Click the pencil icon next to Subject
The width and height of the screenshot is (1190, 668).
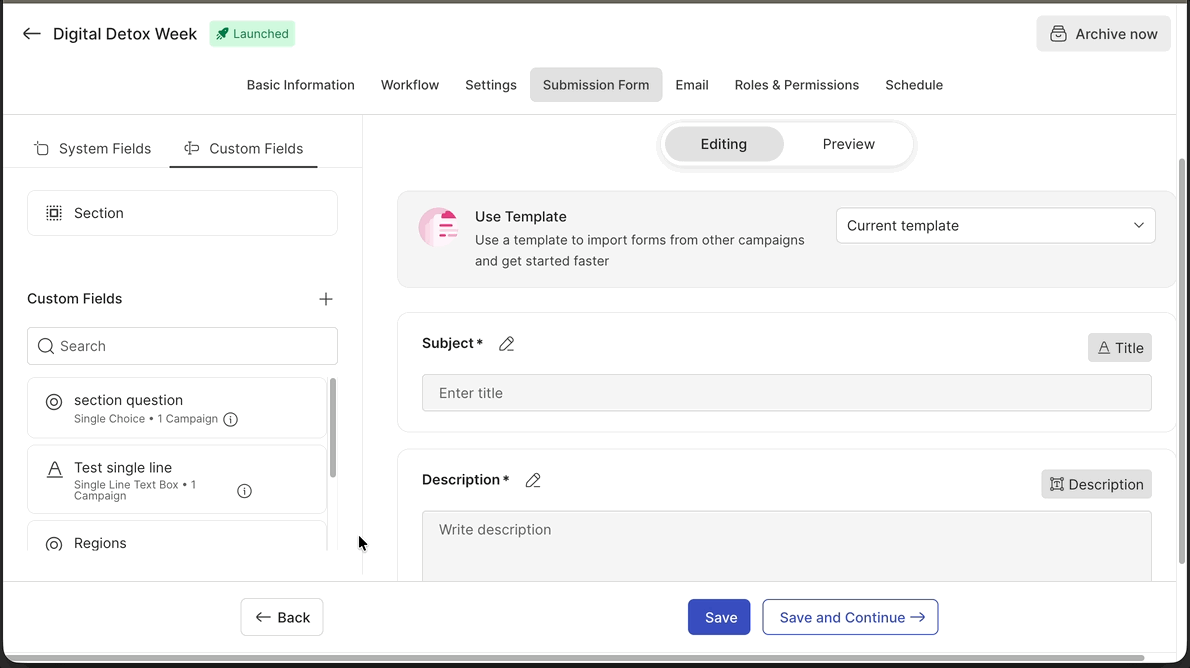click(507, 344)
